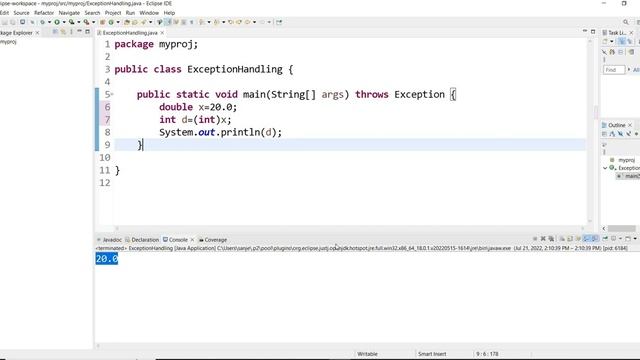Minimize the editor area

click(x=585, y=31)
